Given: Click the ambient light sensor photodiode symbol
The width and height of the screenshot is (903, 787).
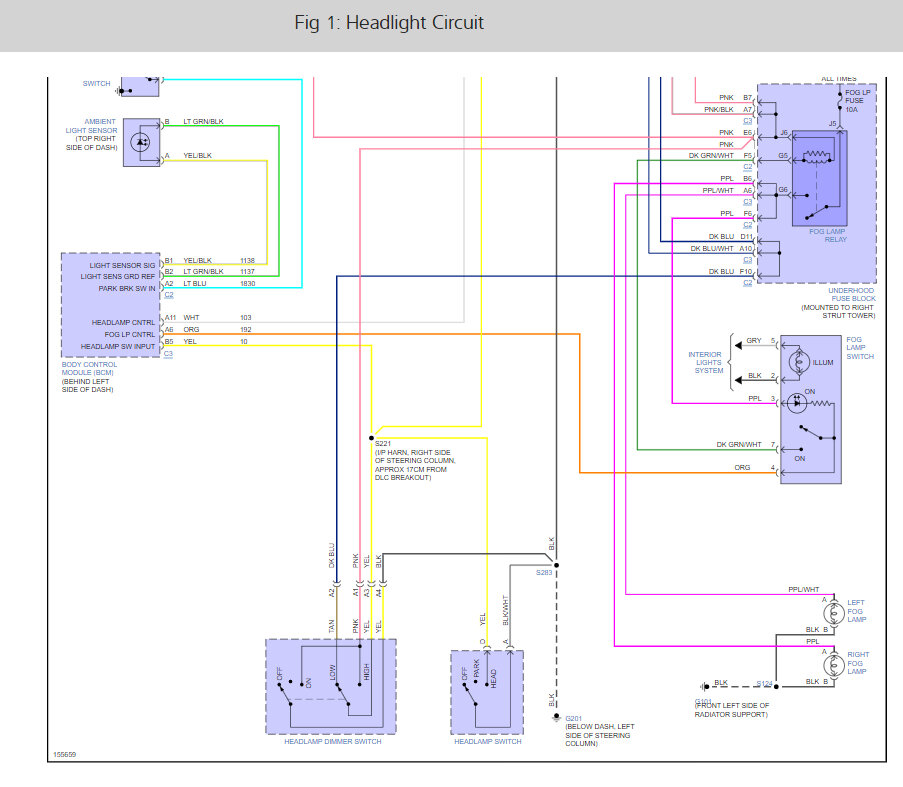Looking at the screenshot, I should click(x=140, y=142).
